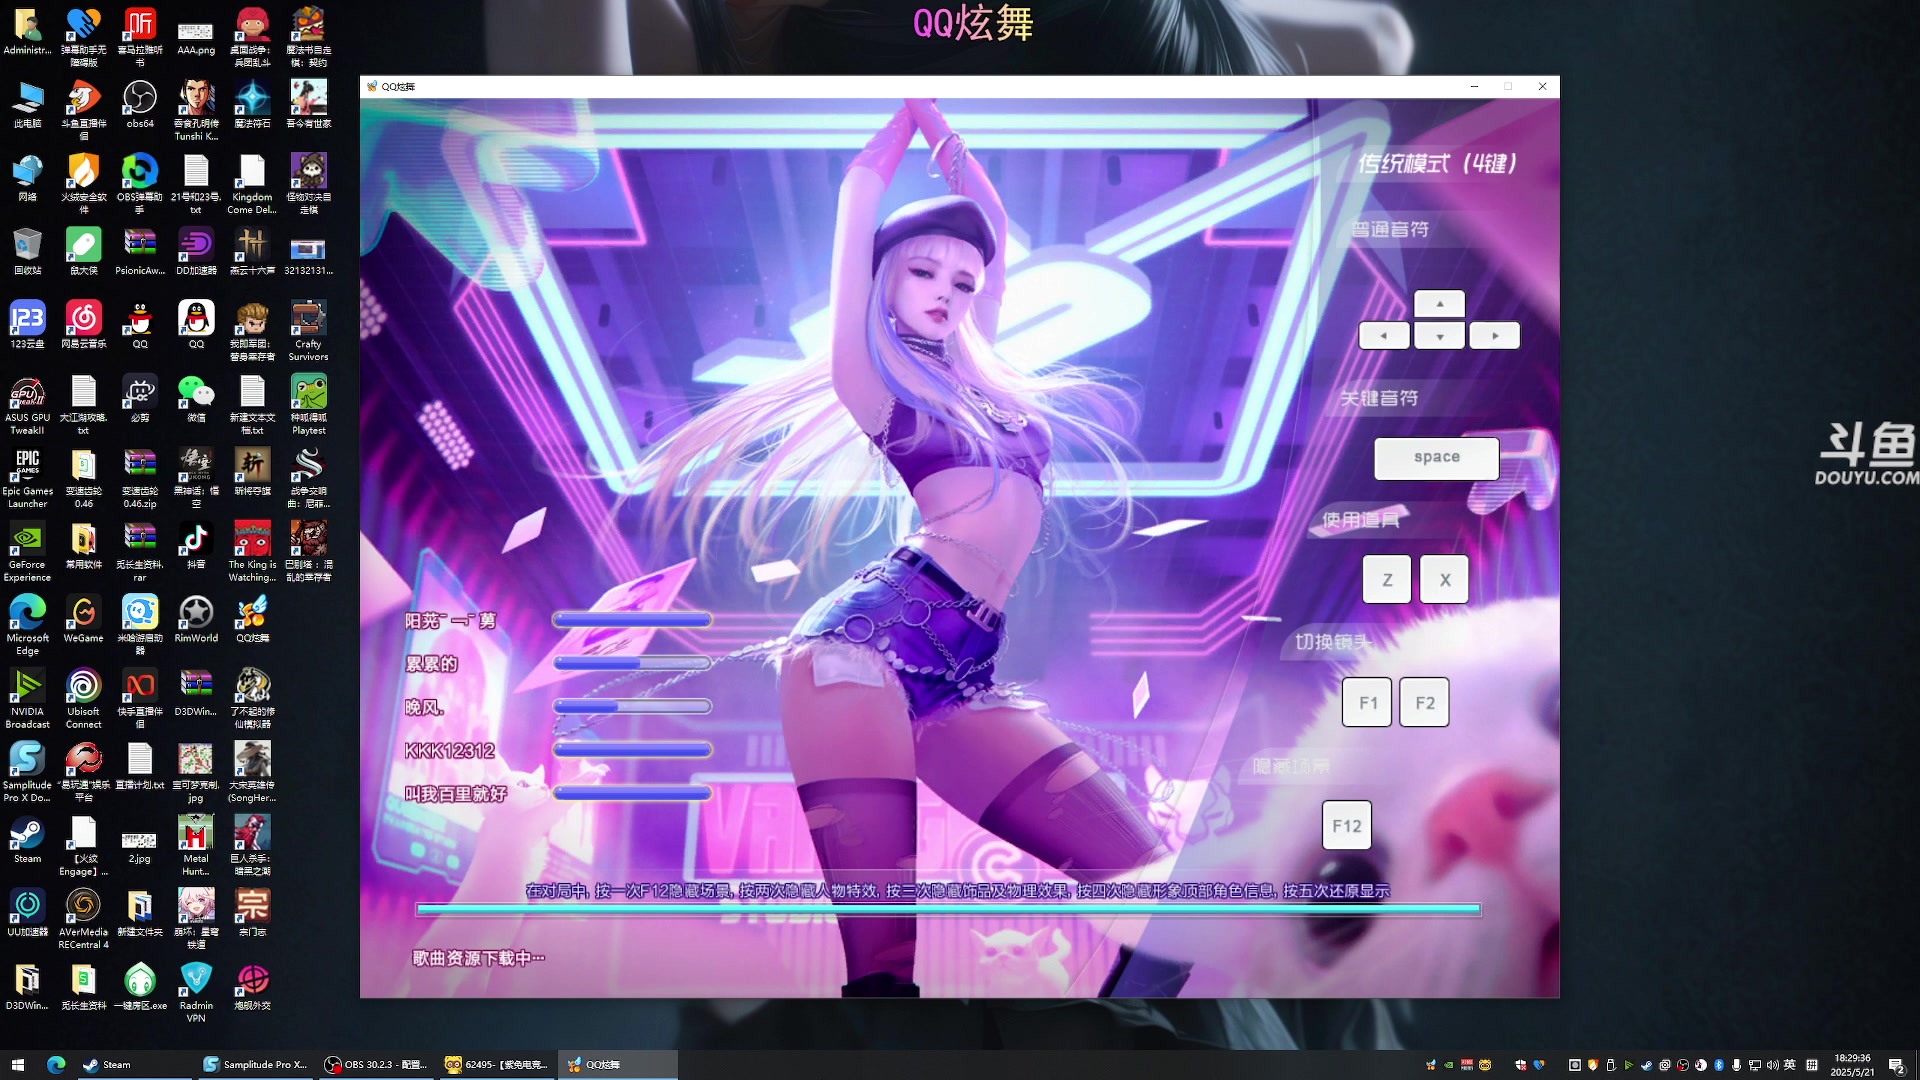Switch to the 62495 taskbar window
The height and width of the screenshot is (1080, 1920).
(x=498, y=1064)
